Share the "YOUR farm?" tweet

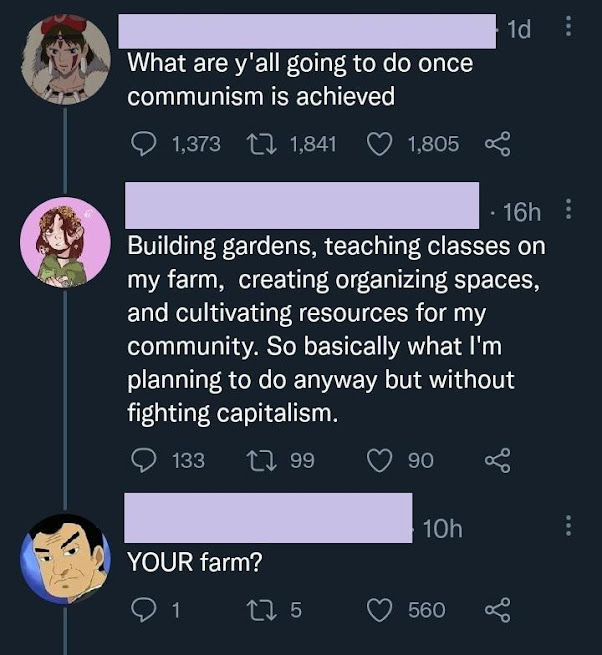(x=497, y=609)
